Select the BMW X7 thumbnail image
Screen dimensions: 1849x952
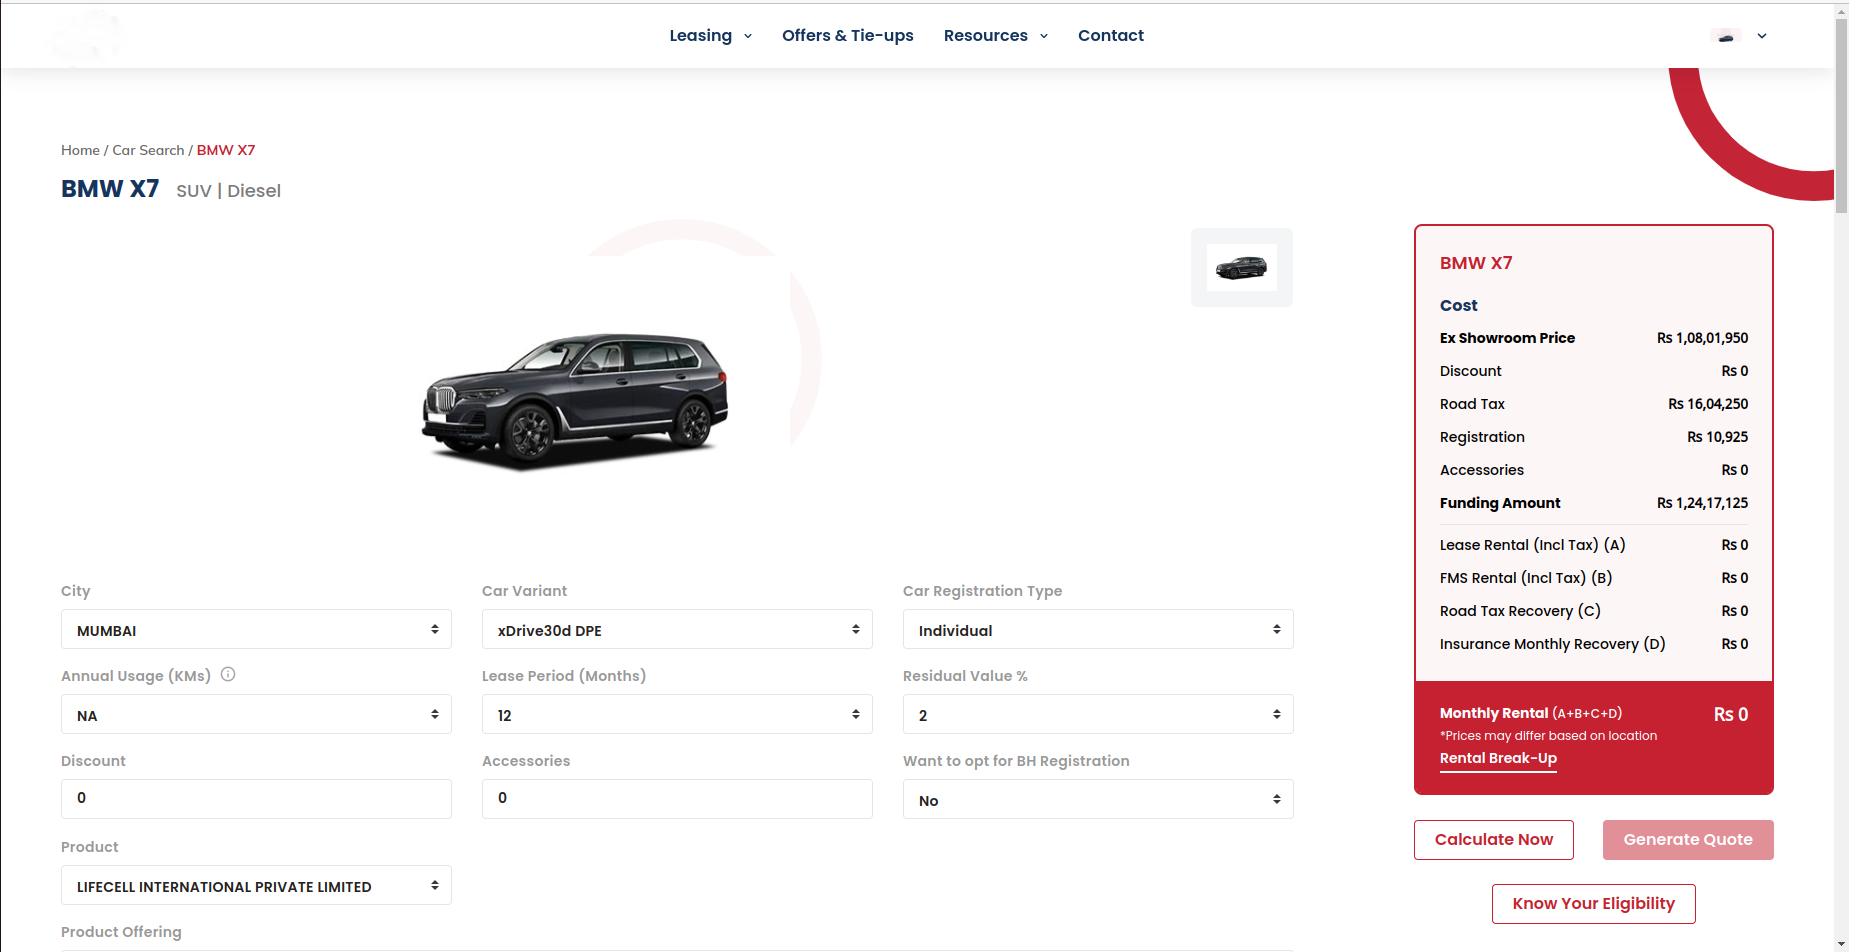[1241, 267]
